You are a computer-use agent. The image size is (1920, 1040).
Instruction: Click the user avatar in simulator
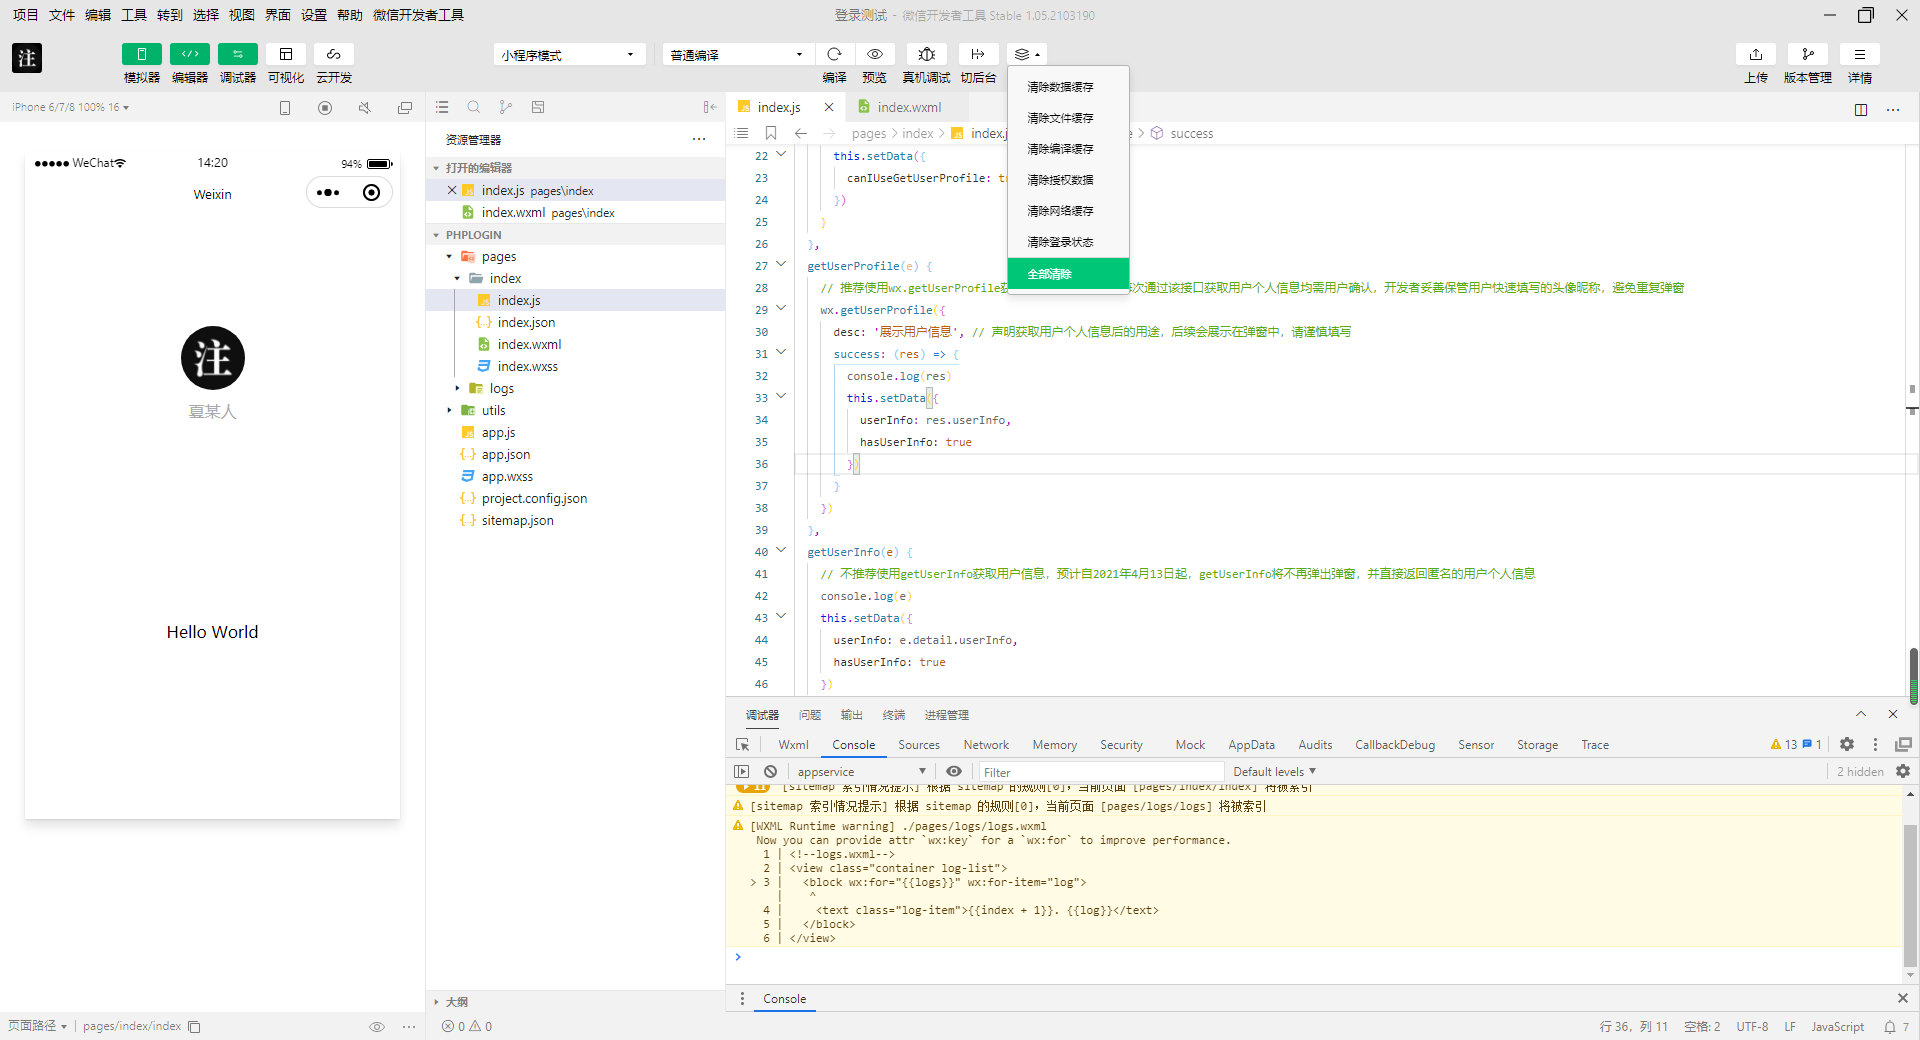click(x=212, y=358)
